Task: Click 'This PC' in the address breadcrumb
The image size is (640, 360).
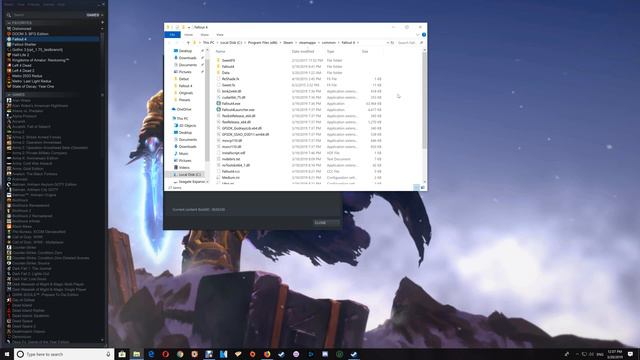Action: (x=209, y=42)
